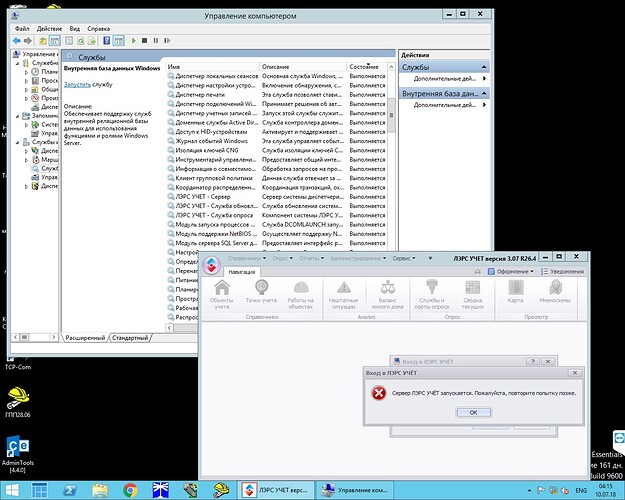Screen dimensions: 625x500
Task: Open Нештатные ситуации ribbon icon
Action: click(344, 295)
